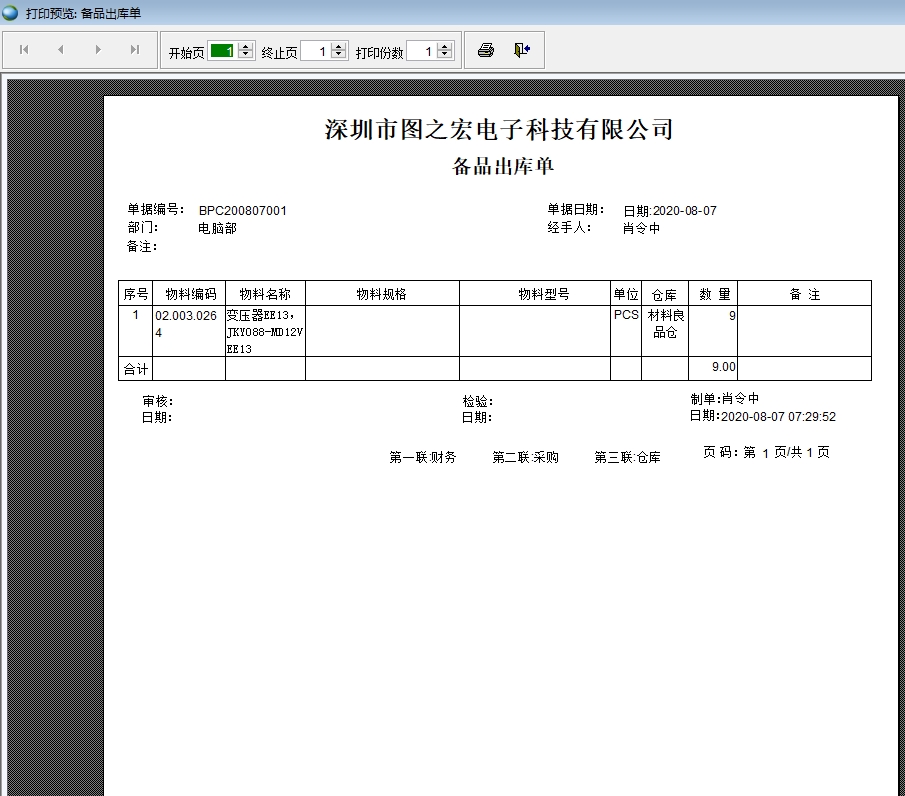This screenshot has height=796, width=905.
Task: Click the 合计 total row in the table
Action: coord(135,367)
